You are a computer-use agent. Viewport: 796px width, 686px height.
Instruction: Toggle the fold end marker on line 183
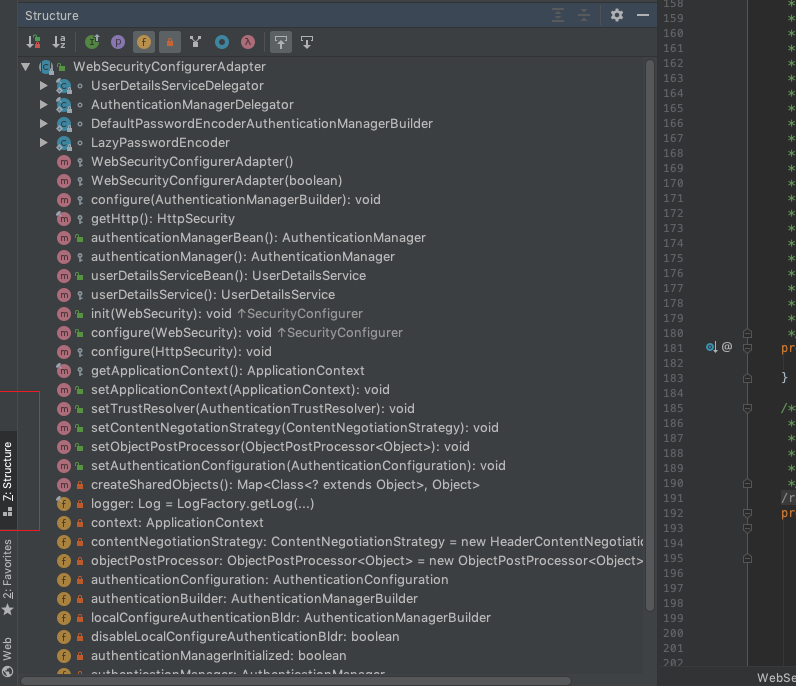coord(747,378)
